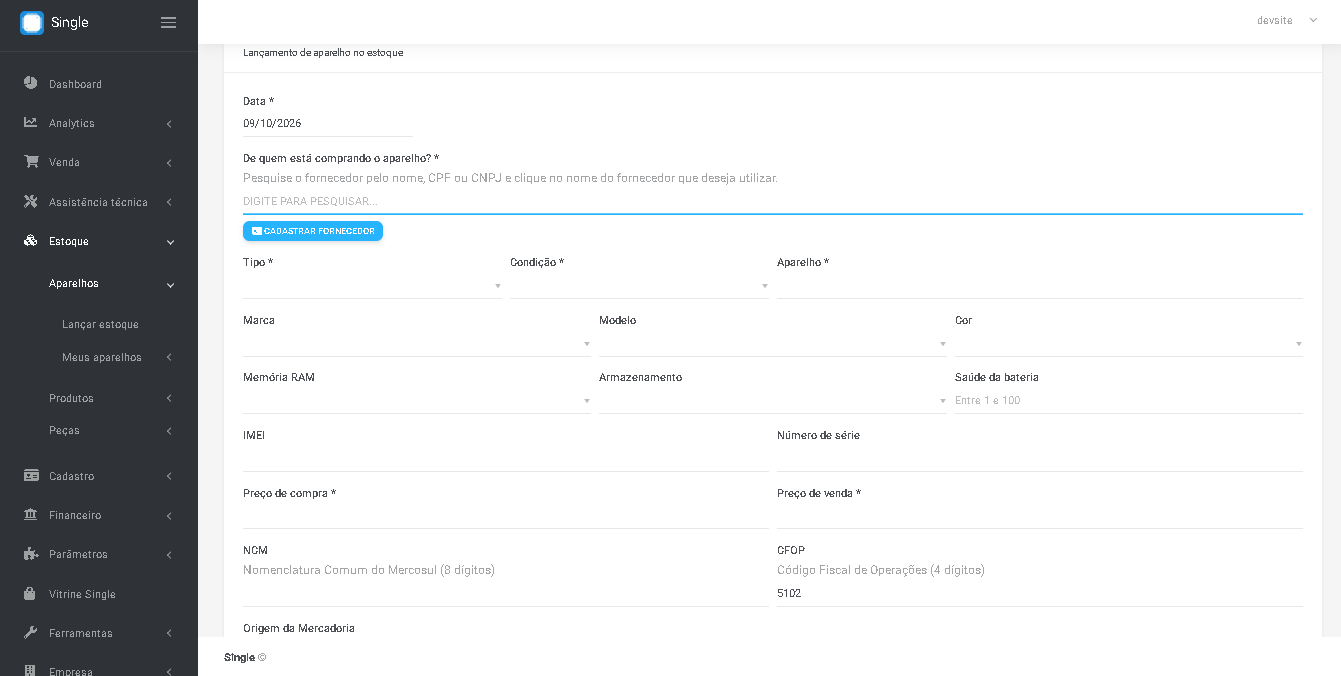Select Lançar estoque in sidebar
The height and width of the screenshot is (676, 1341).
[100, 324]
